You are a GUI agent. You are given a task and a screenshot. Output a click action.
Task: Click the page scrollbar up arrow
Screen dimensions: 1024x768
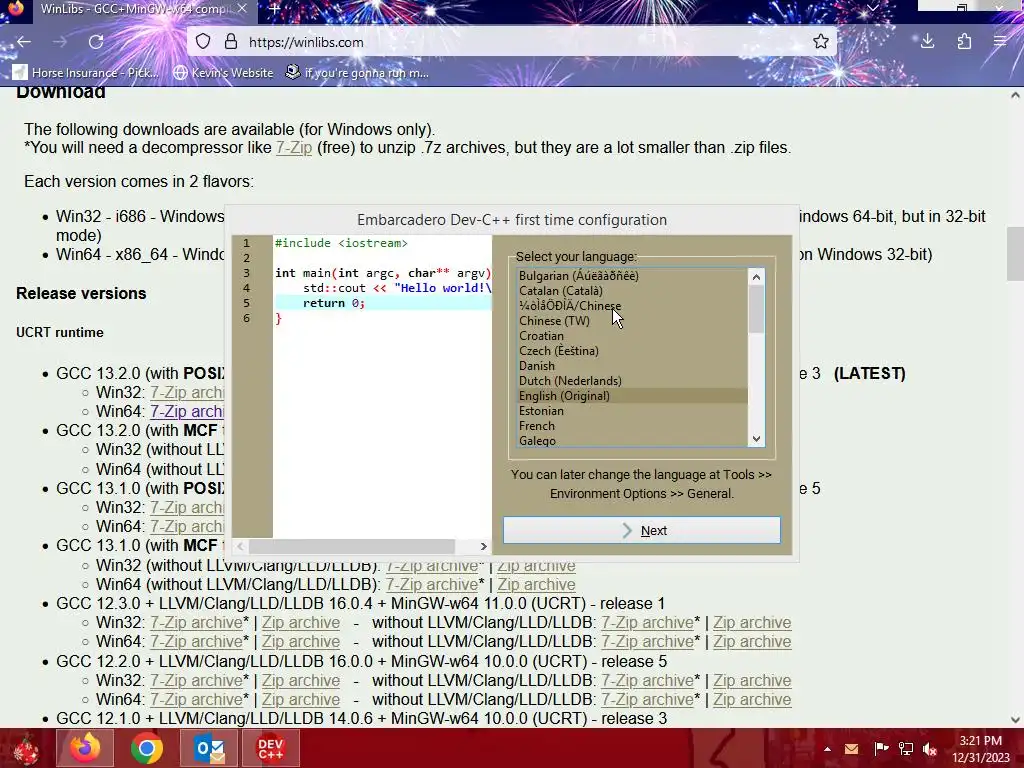[1015, 95]
